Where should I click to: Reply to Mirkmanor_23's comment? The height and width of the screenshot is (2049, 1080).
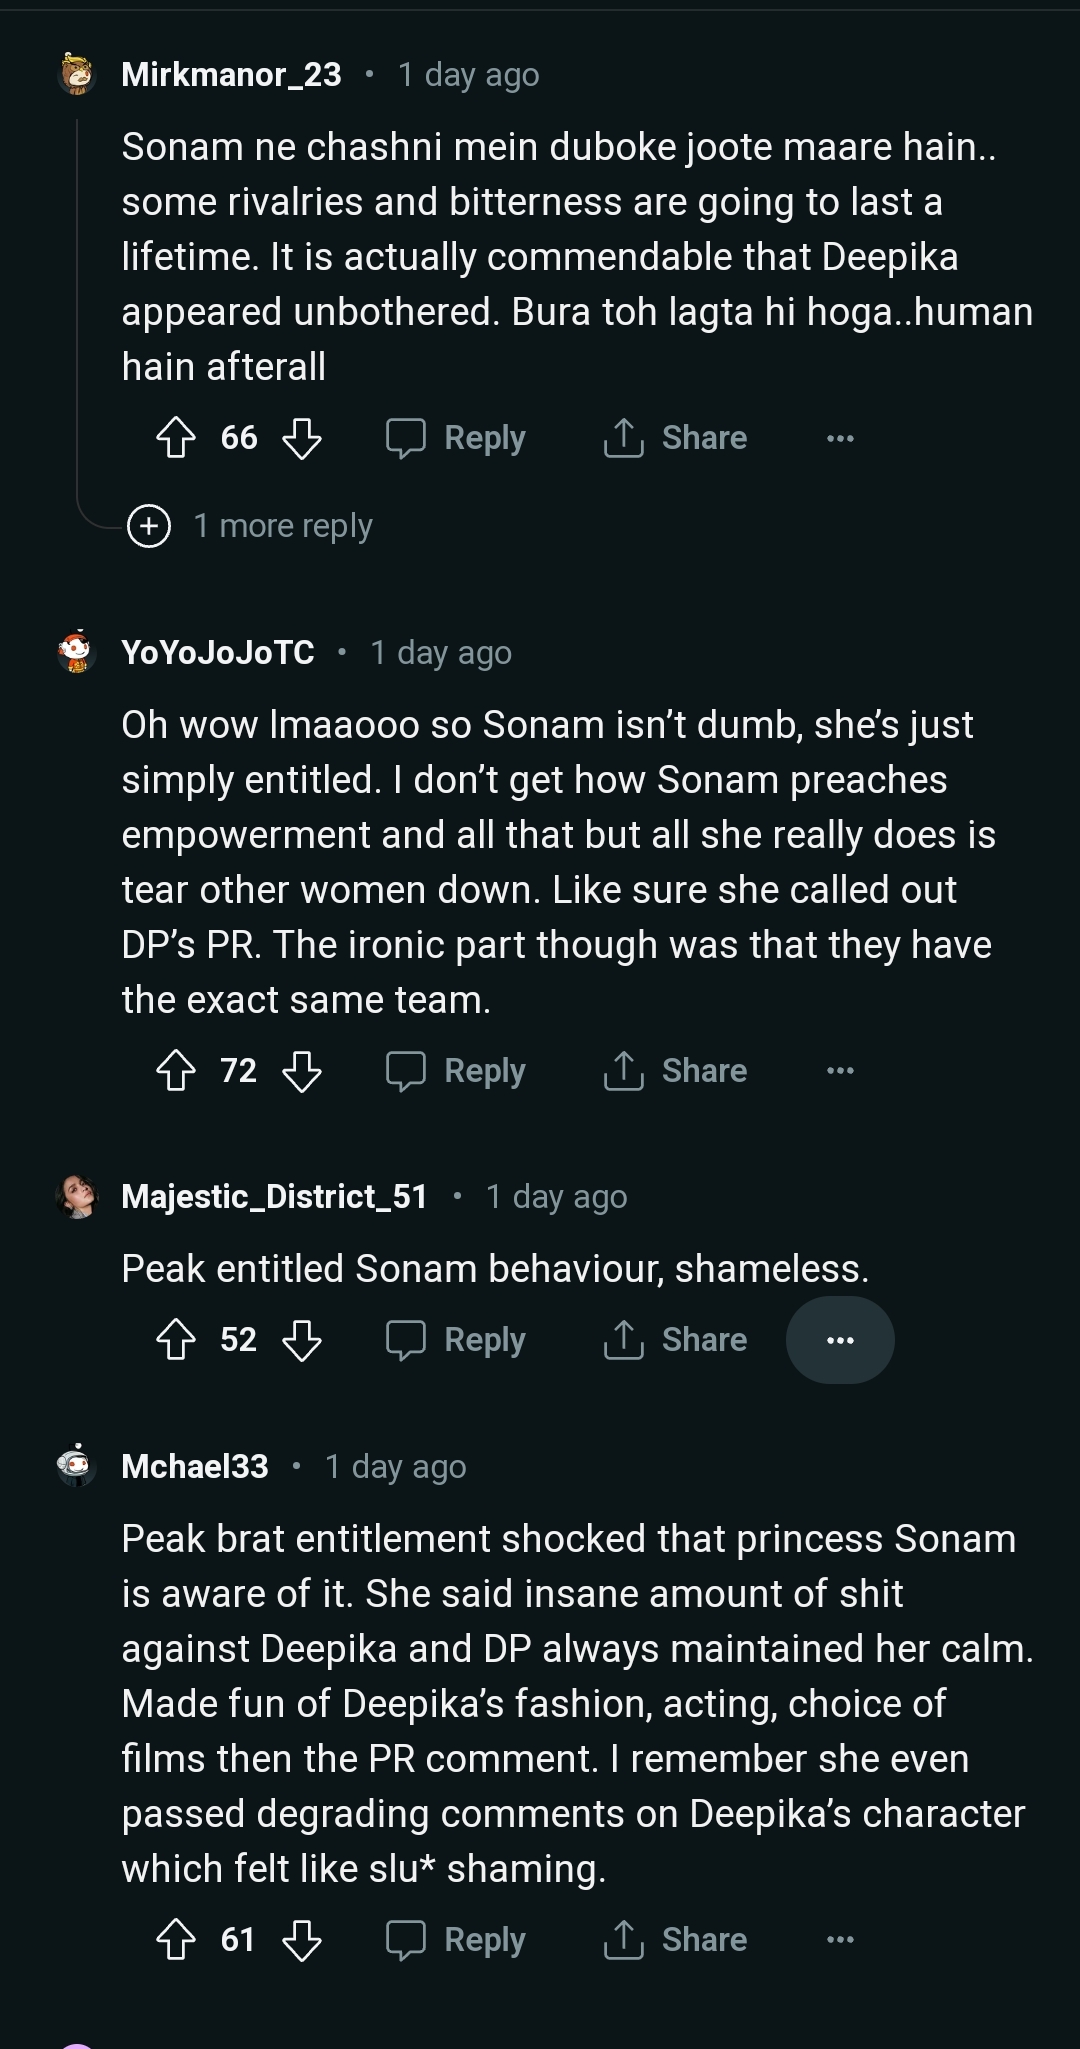click(457, 438)
